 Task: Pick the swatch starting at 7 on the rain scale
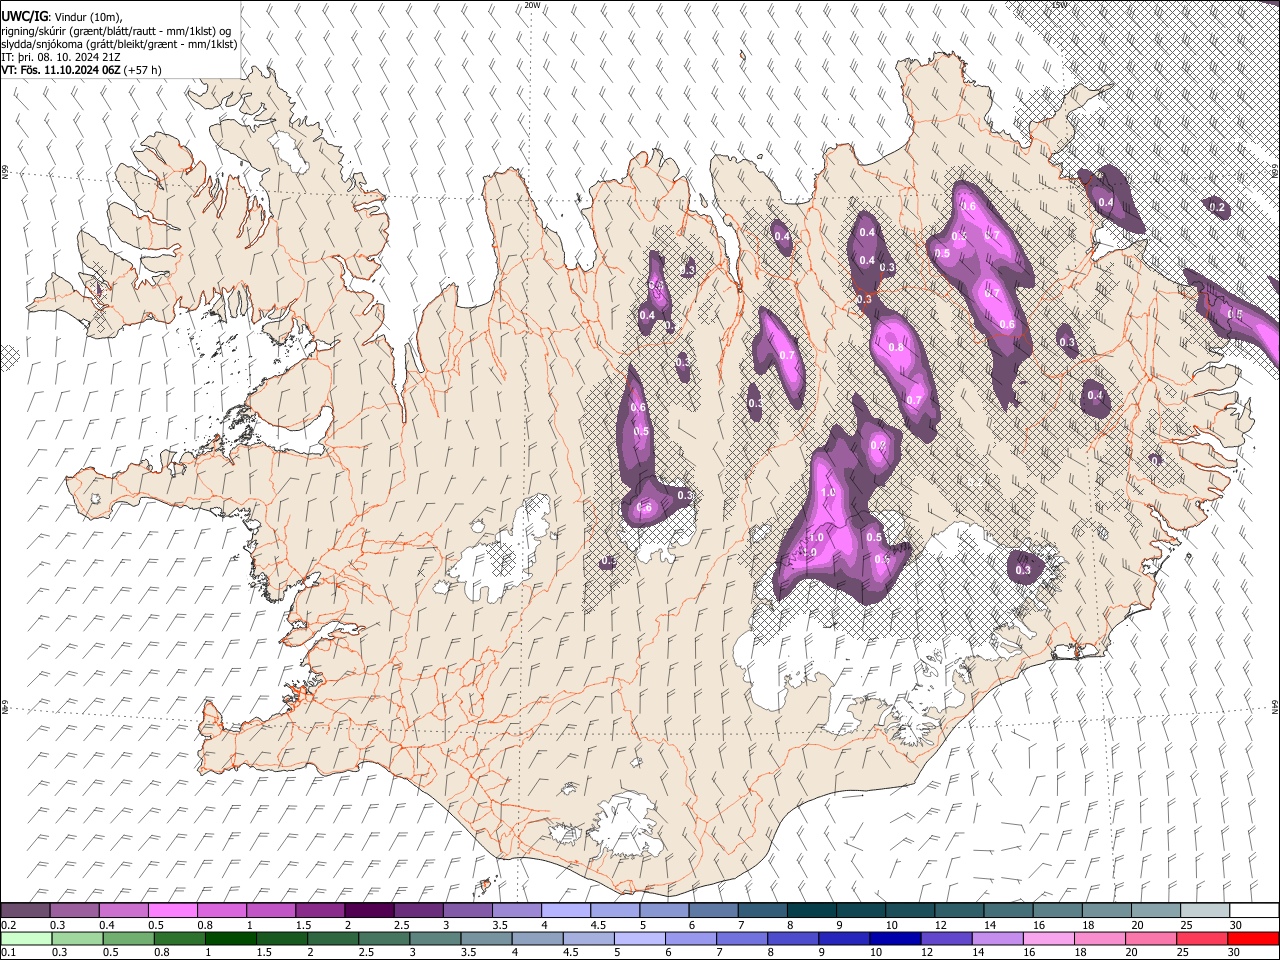[x=740, y=938]
